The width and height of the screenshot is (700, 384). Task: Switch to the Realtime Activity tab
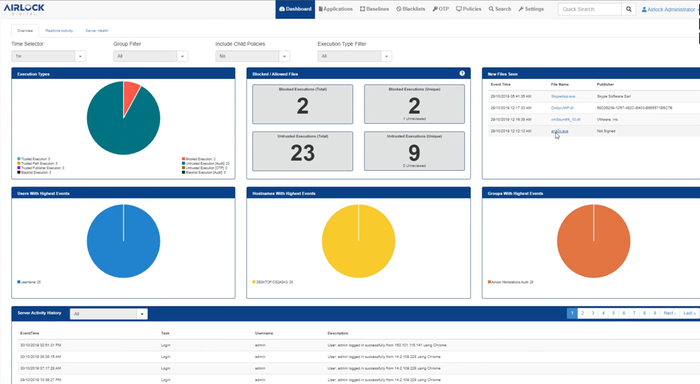click(59, 31)
